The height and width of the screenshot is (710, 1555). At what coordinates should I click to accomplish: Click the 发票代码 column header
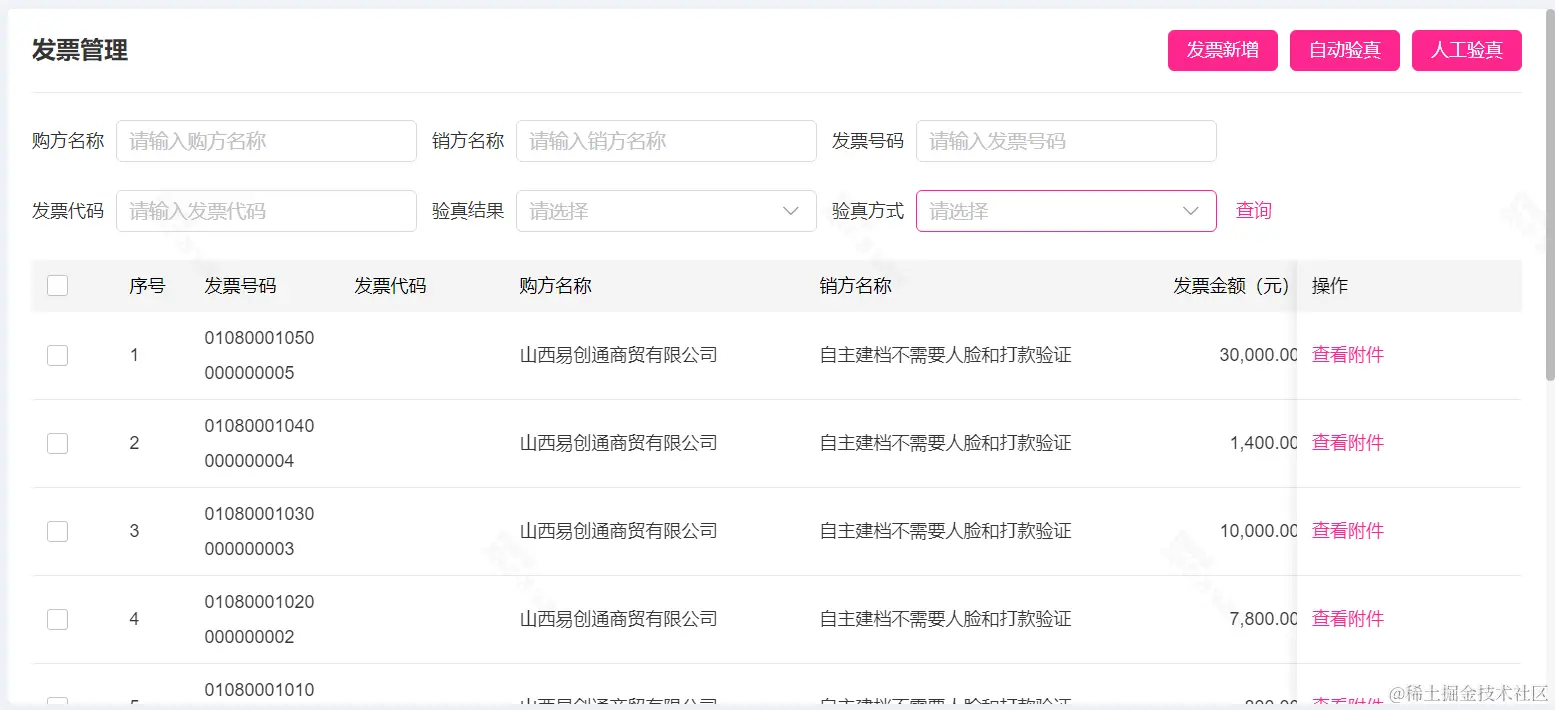391,286
